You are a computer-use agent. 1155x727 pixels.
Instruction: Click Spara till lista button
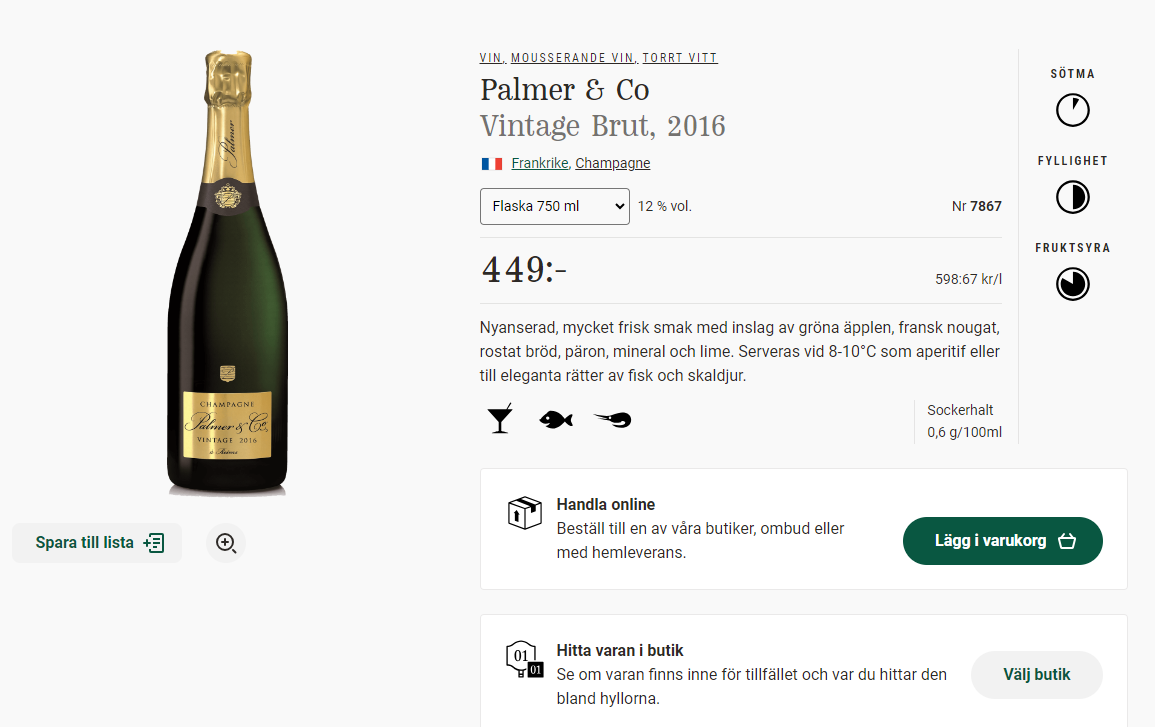point(98,543)
